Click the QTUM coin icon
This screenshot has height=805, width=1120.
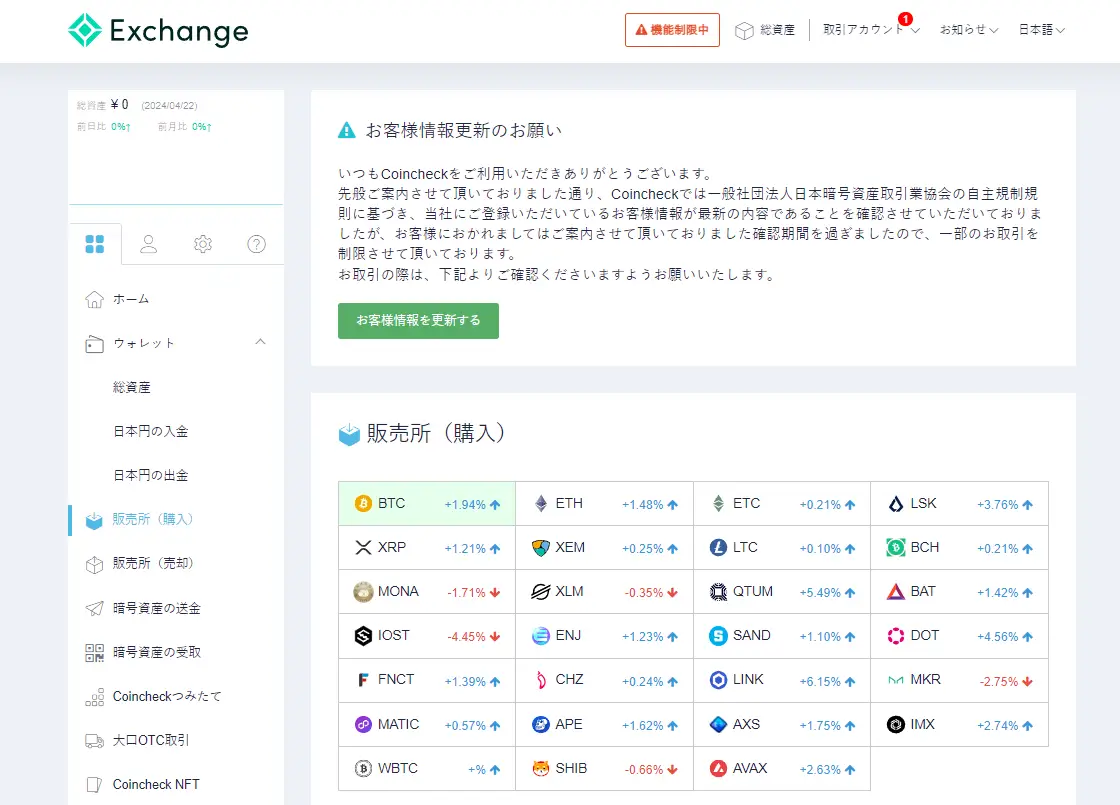coord(718,592)
